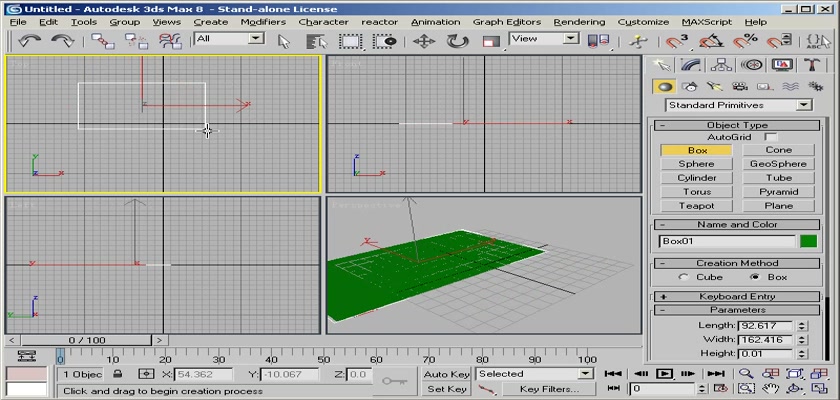
Task: Toggle the Window/Crossing selection mode
Action: point(385,42)
